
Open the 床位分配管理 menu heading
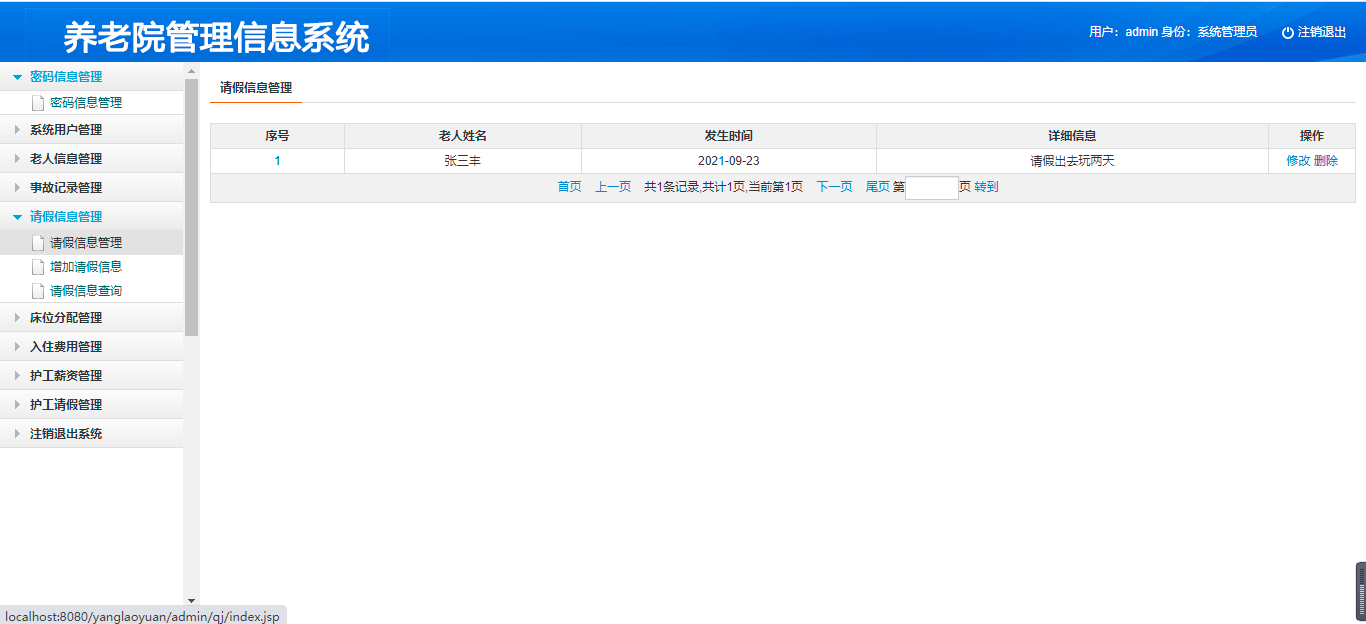(x=66, y=318)
